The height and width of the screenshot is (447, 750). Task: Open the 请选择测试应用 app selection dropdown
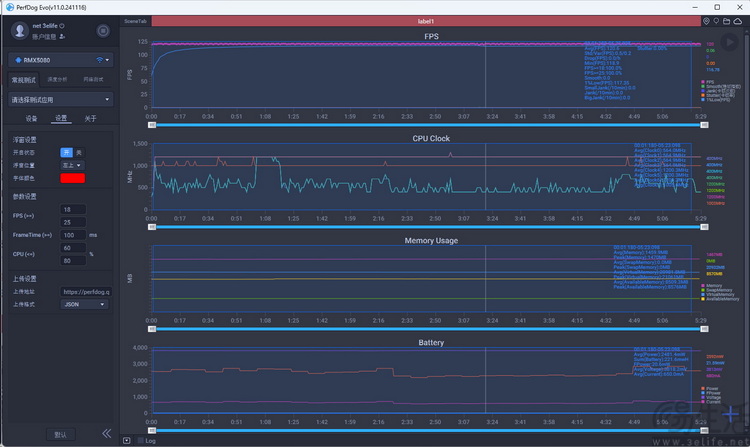pos(61,100)
